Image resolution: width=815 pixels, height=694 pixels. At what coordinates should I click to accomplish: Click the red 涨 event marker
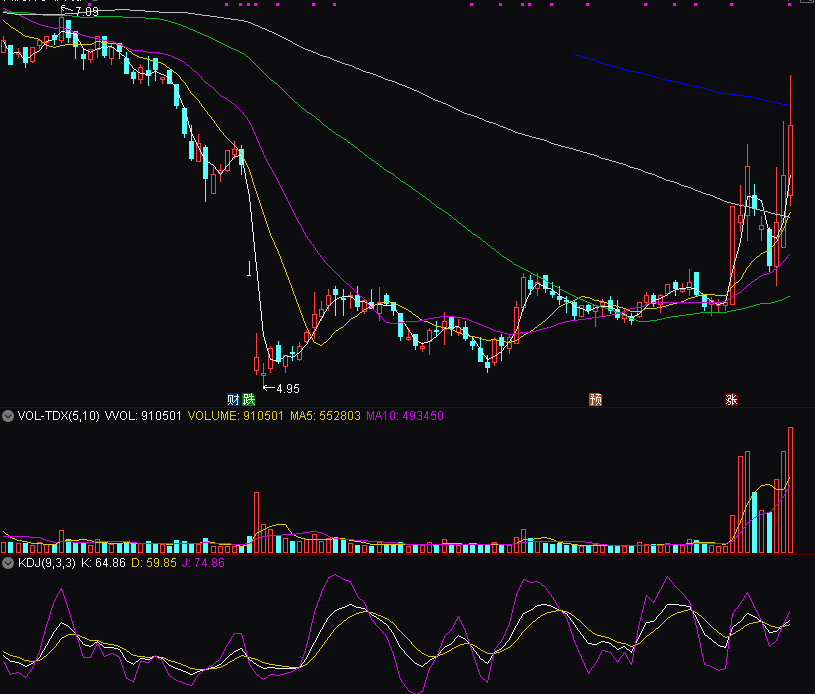[x=731, y=399]
